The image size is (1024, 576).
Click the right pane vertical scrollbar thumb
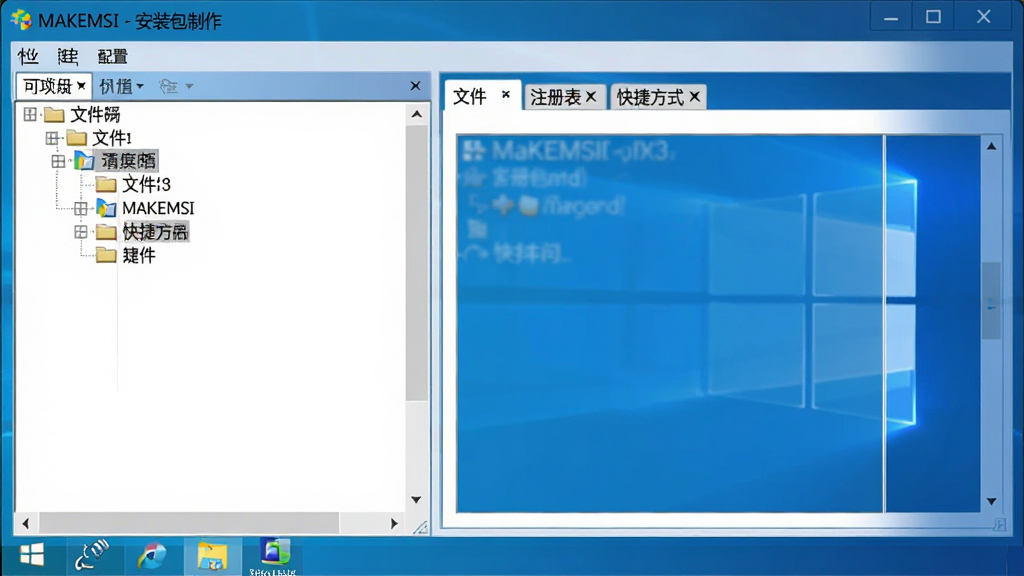[991, 301]
